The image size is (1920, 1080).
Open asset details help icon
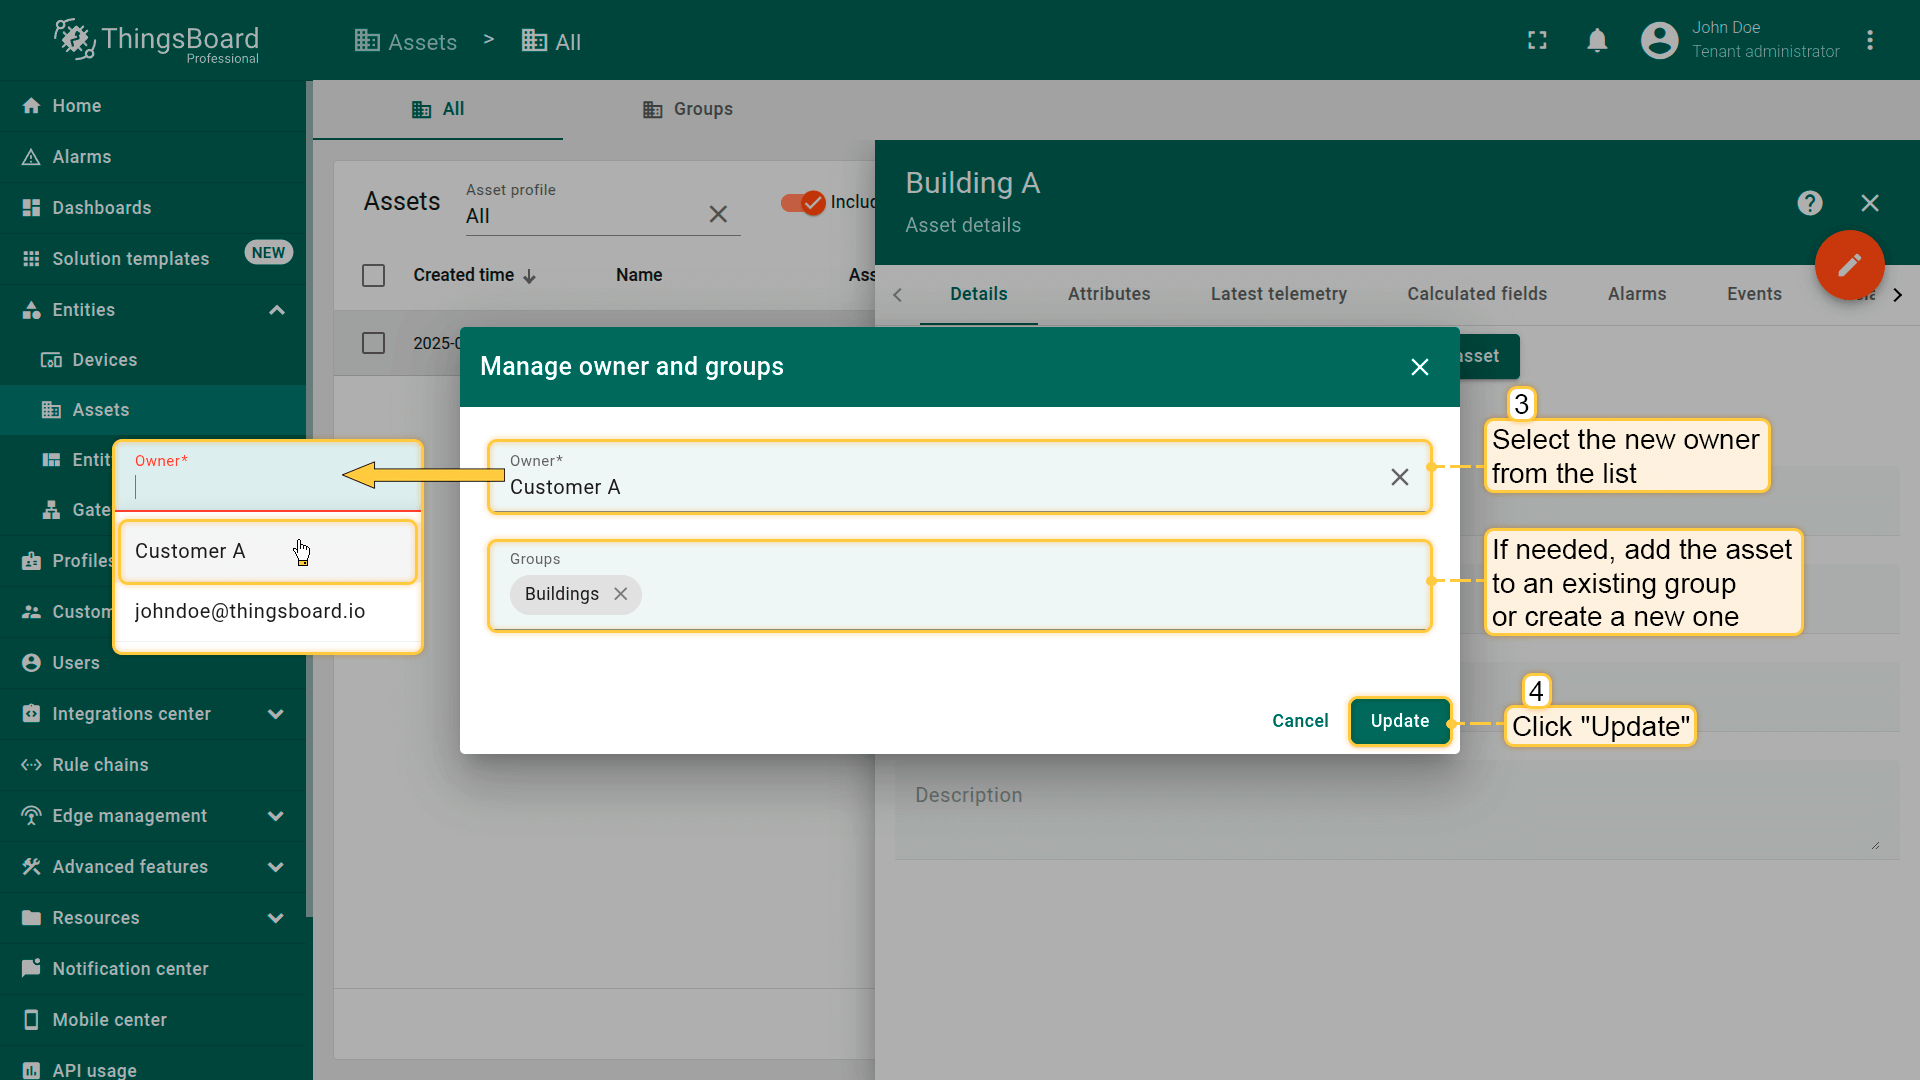(x=1809, y=203)
